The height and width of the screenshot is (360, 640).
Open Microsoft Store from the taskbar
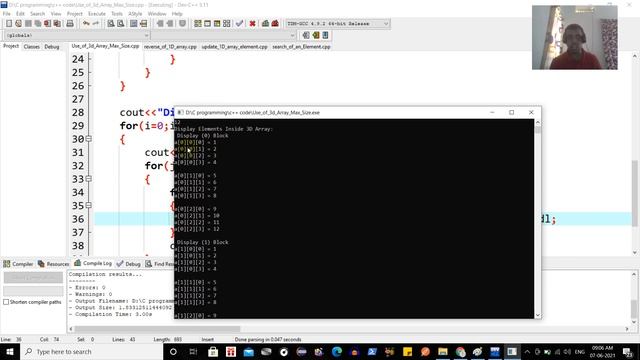213,351
